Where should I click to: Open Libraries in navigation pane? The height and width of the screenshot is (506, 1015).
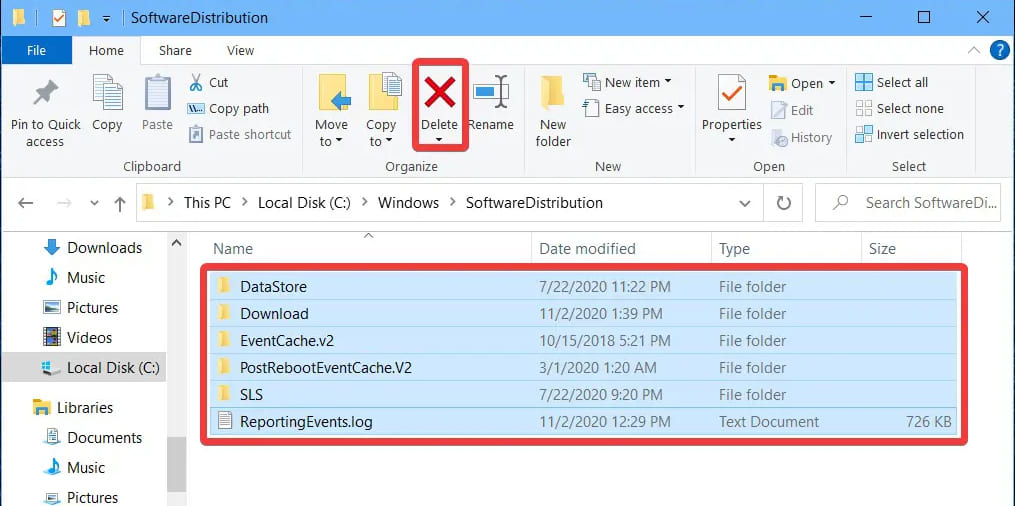(72, 408)
